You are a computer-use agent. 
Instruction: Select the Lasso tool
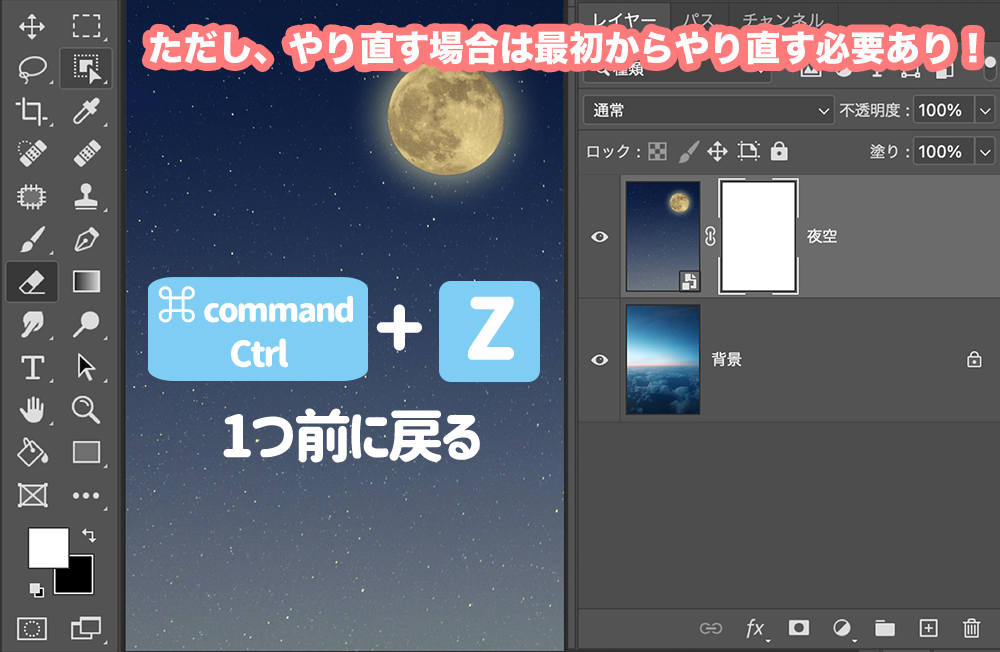[32, 68]
